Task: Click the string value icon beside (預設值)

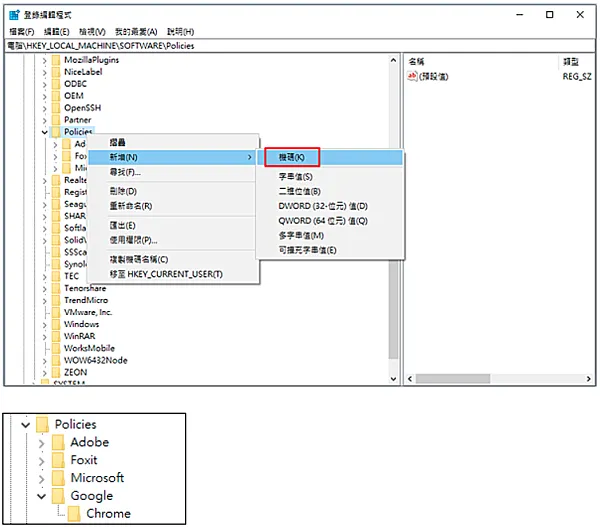Action: 412,76
